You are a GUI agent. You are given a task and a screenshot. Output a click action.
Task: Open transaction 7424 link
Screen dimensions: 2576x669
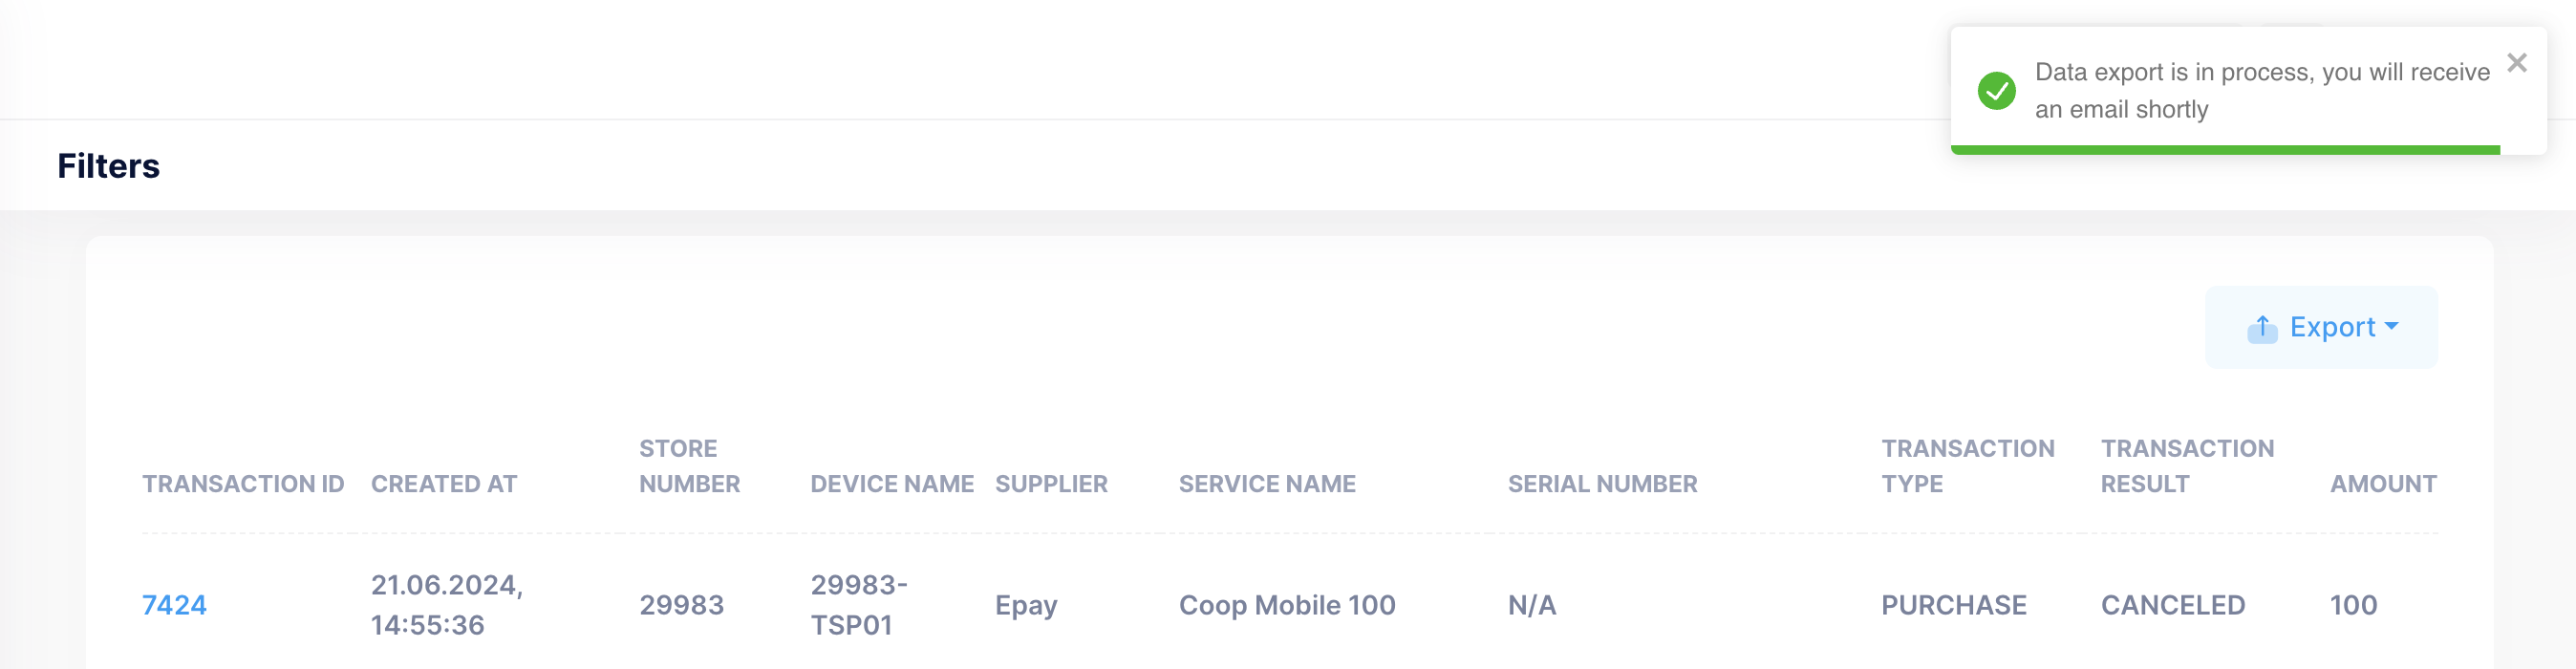pos(174,605)
